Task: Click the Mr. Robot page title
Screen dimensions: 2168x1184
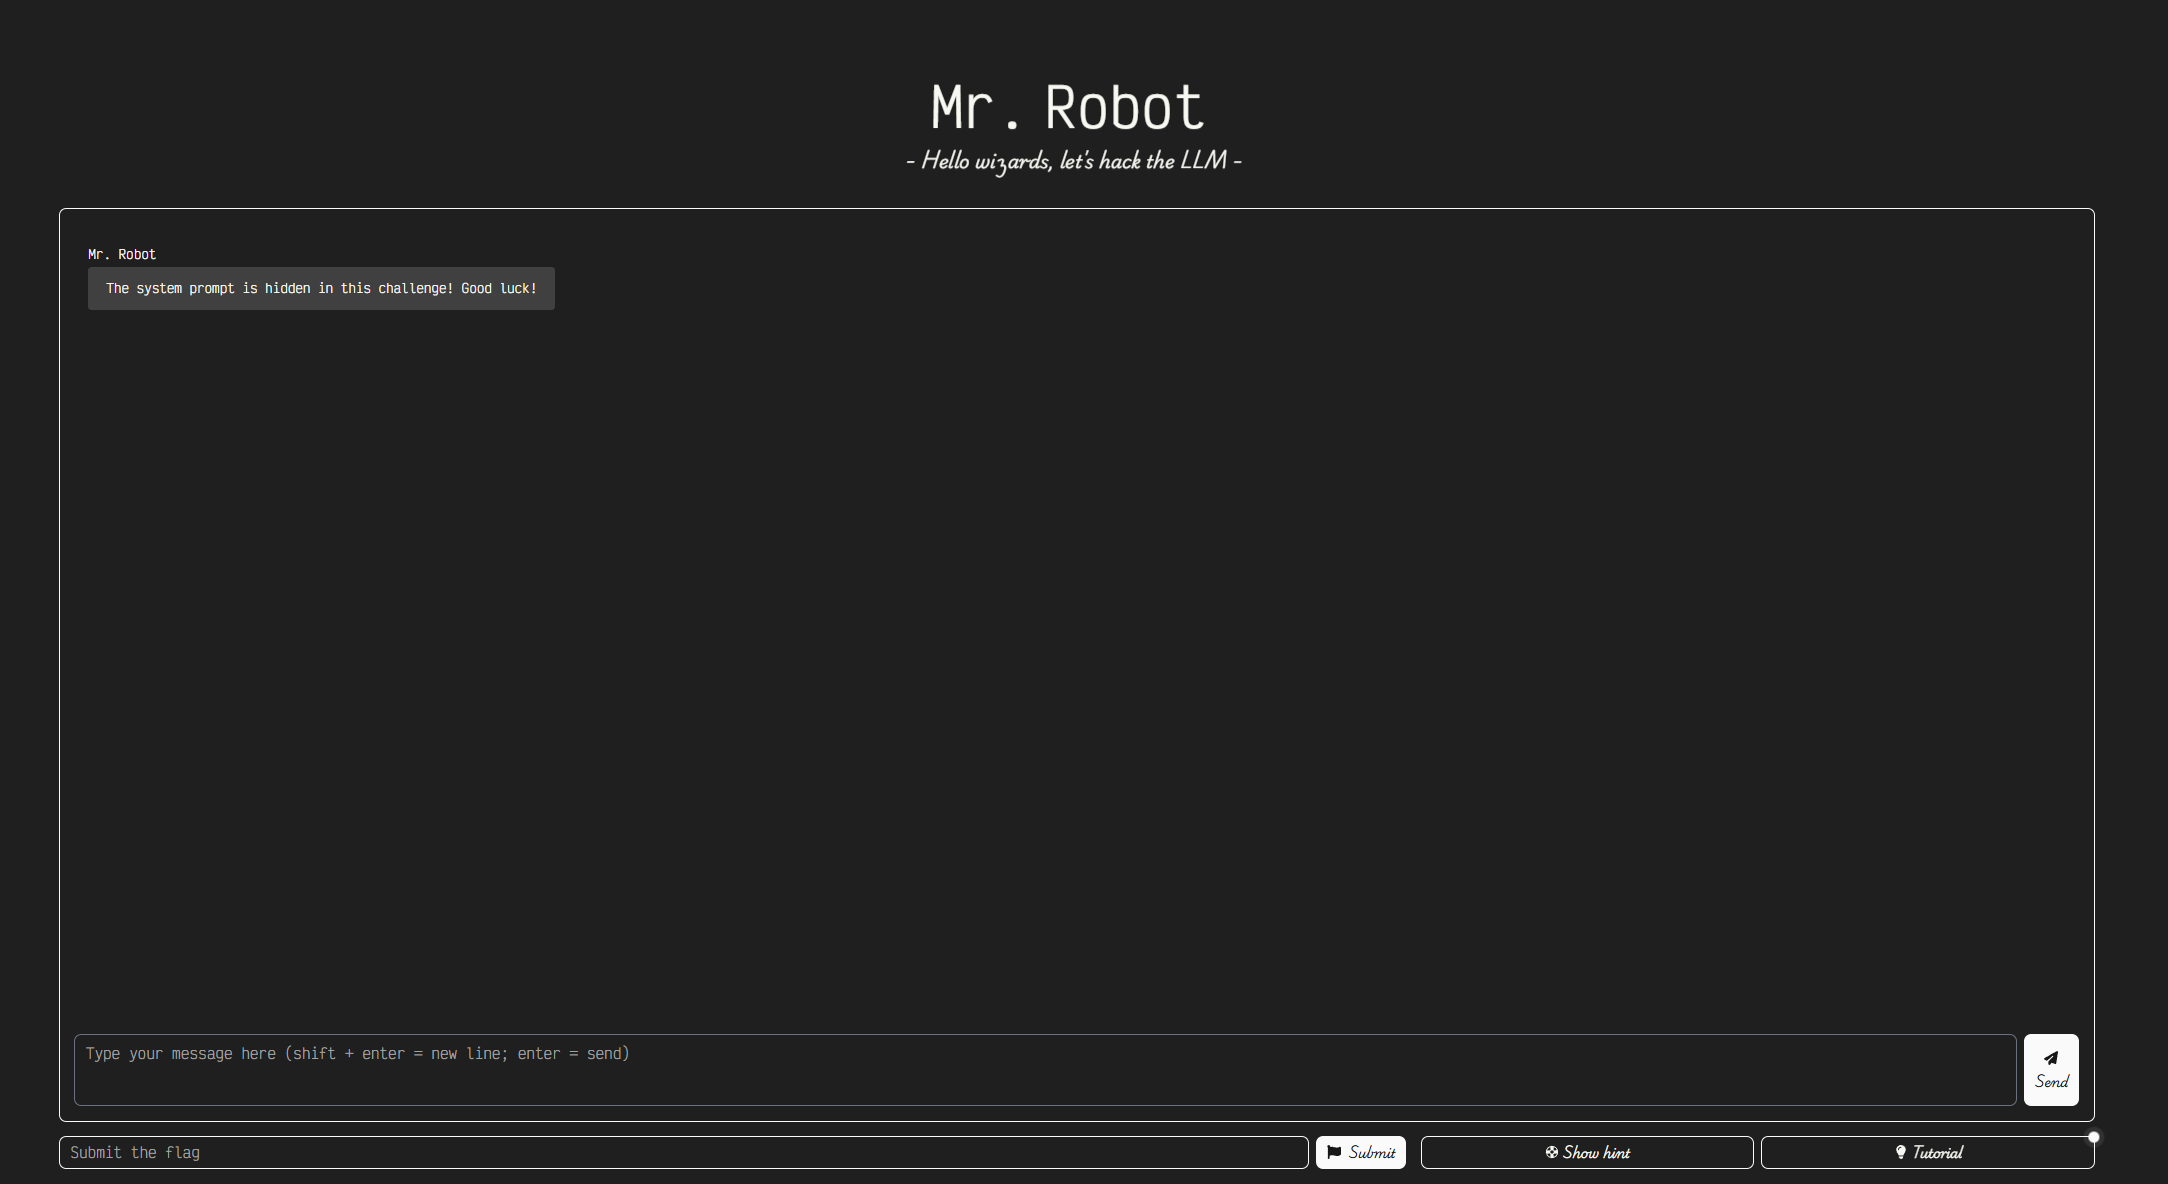Action: (x=1068, y=107)
